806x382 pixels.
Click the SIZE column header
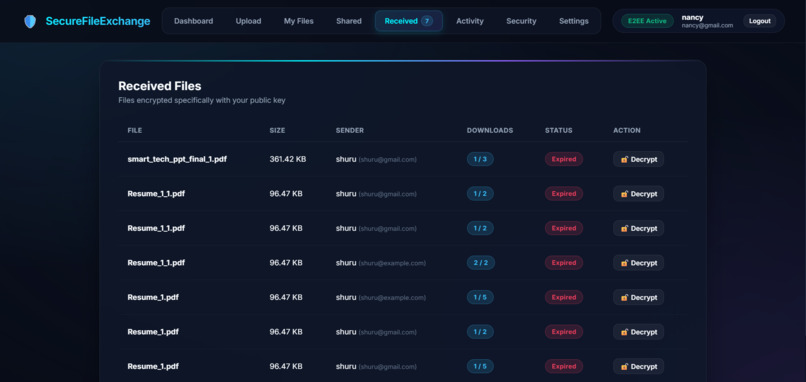coord(277,131)
